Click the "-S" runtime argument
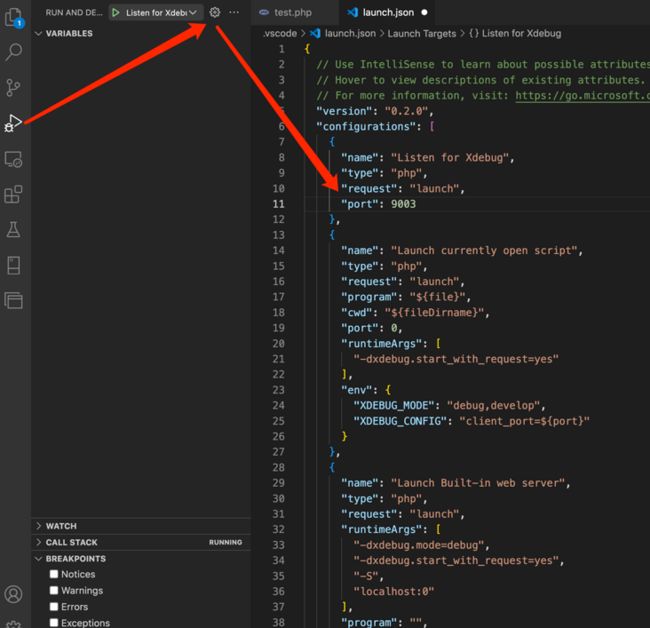This screenshot has width=650, height=628. [366, 576]
